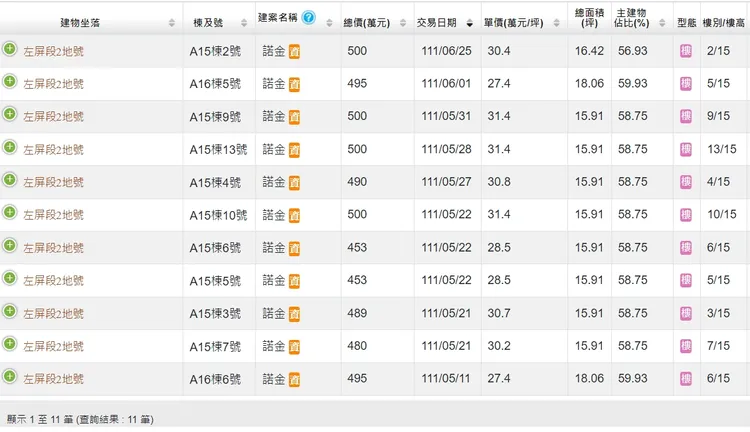Image resolution: width=750 pixels, height=432 pixels.
Task: Click the pink 樓 type icon for A16棟5號
Action: point(686,84)
